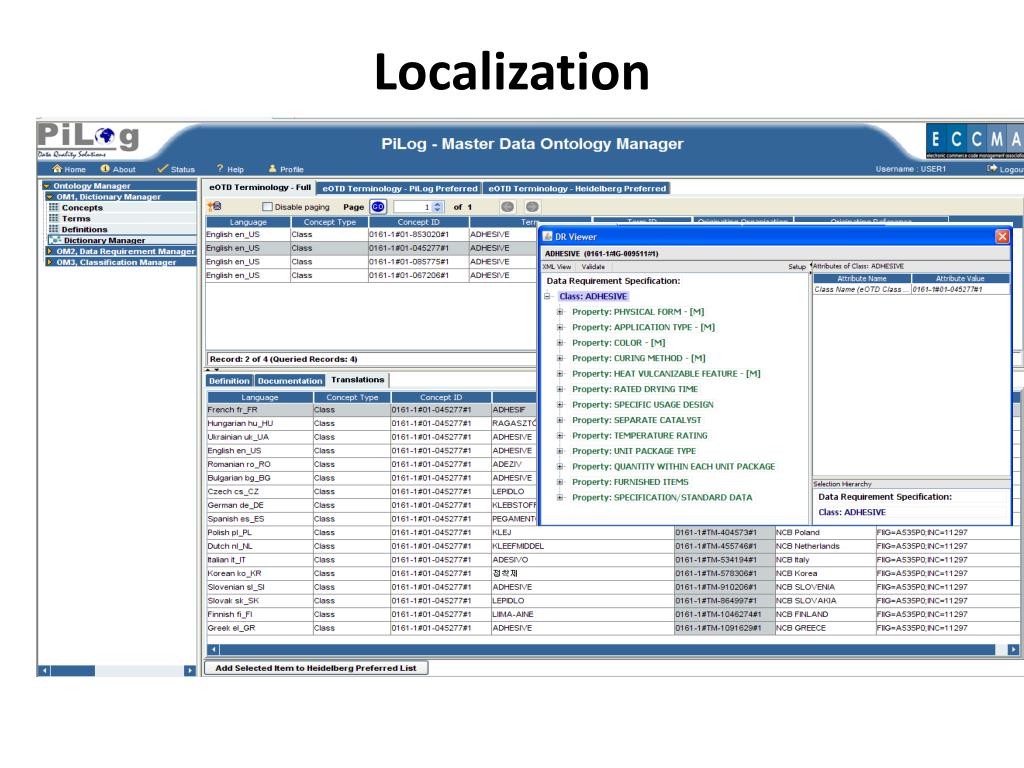Select the Dictionary Manager sidebar item
The image size is (1024, 768).
pos(104,240)
